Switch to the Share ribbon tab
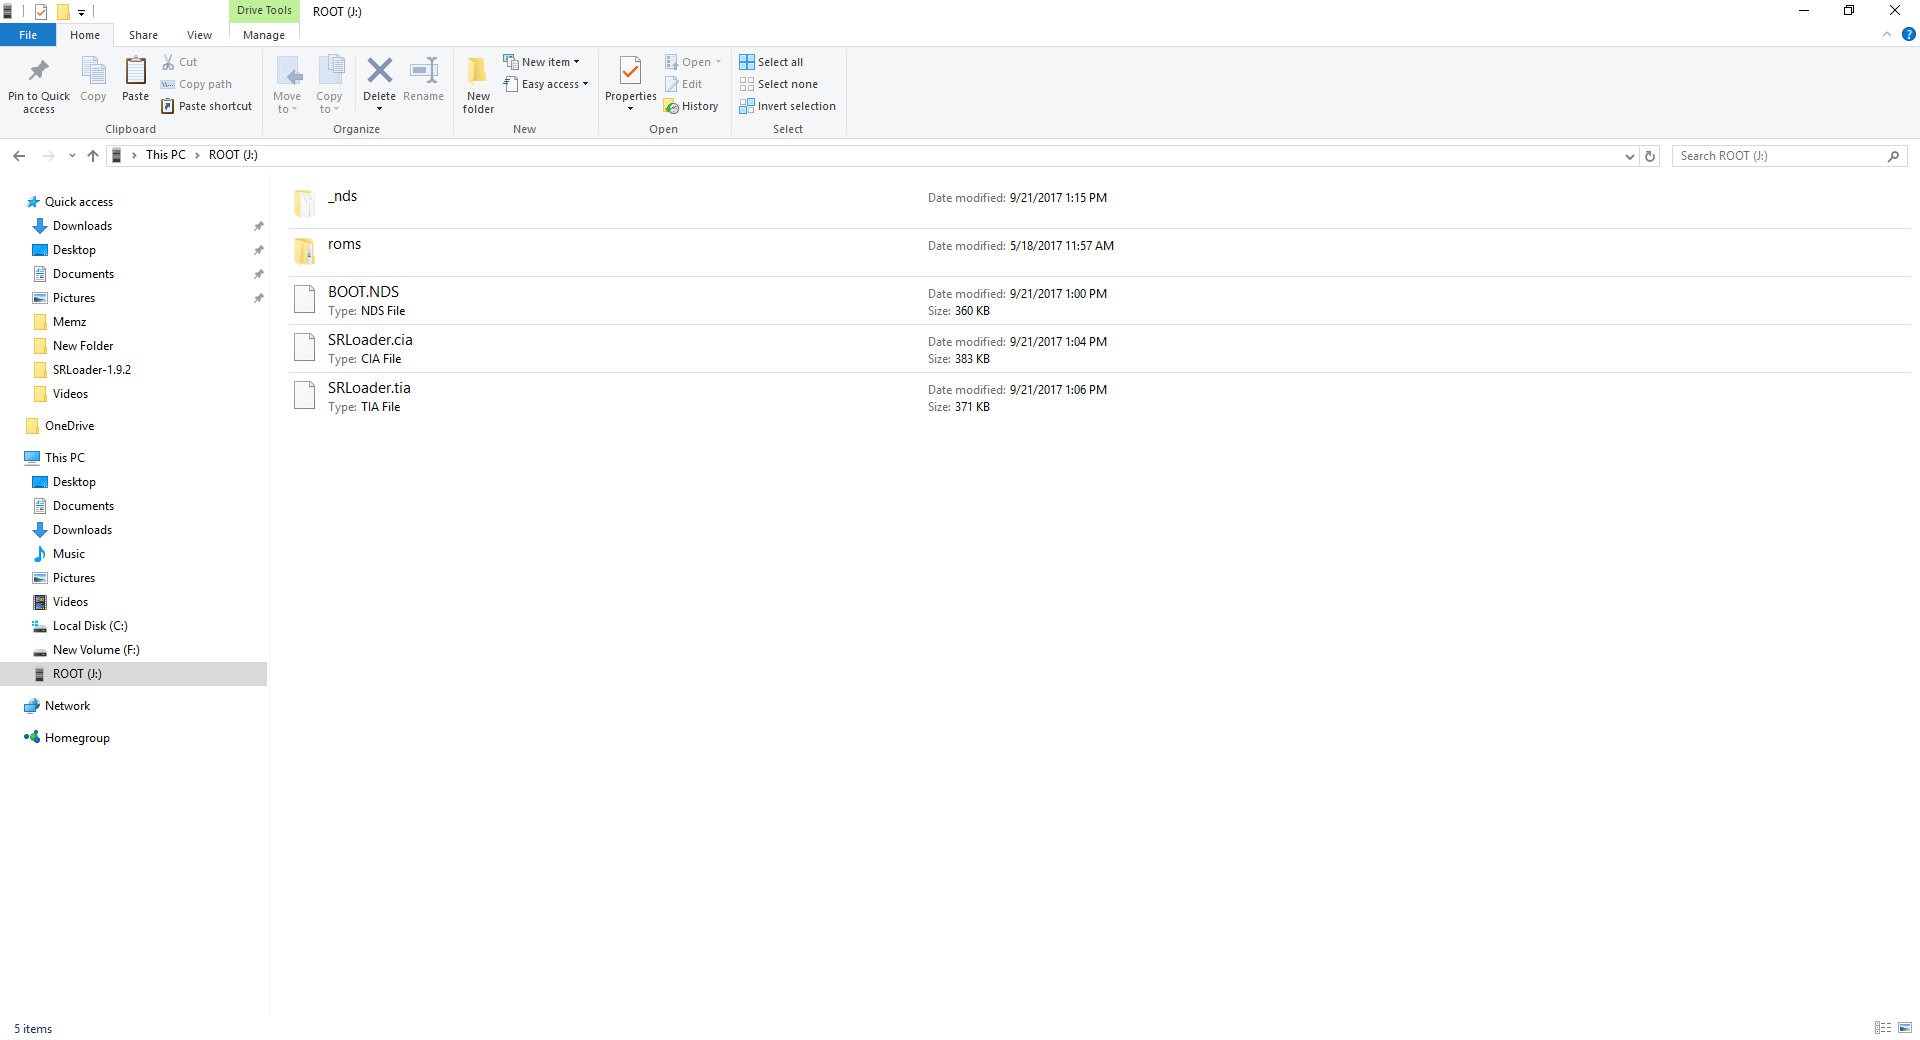1920x1040 pixels. 143,34
